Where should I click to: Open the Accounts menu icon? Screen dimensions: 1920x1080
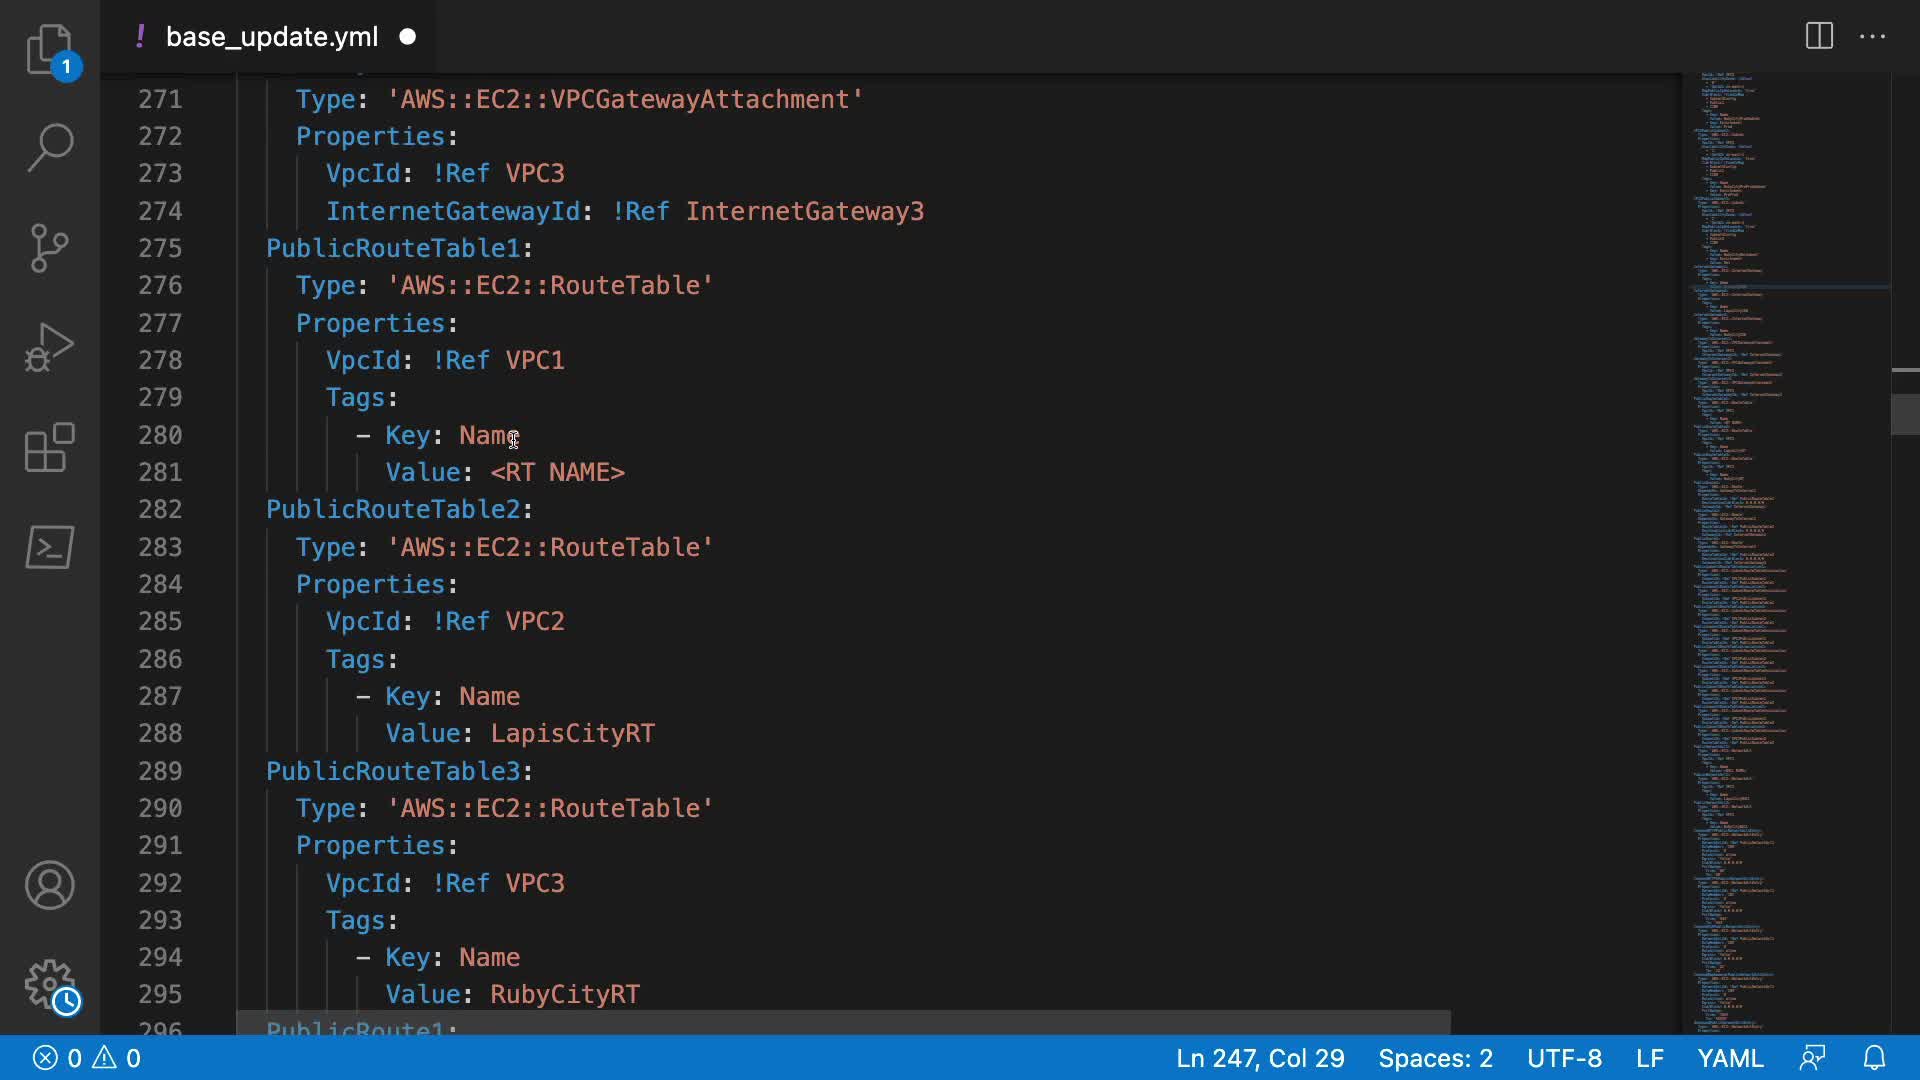(49, 885)
